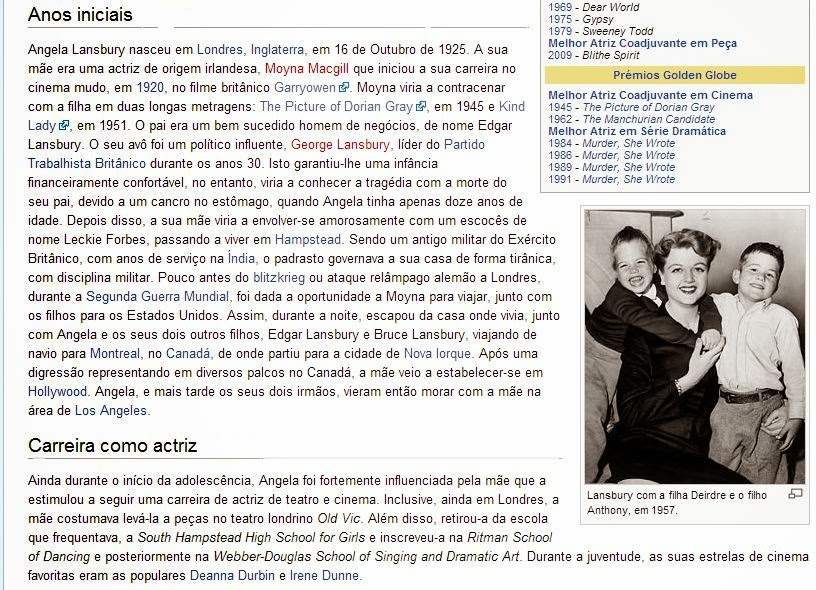Follow the blitzkrieg link

click(x=279, y=277)
